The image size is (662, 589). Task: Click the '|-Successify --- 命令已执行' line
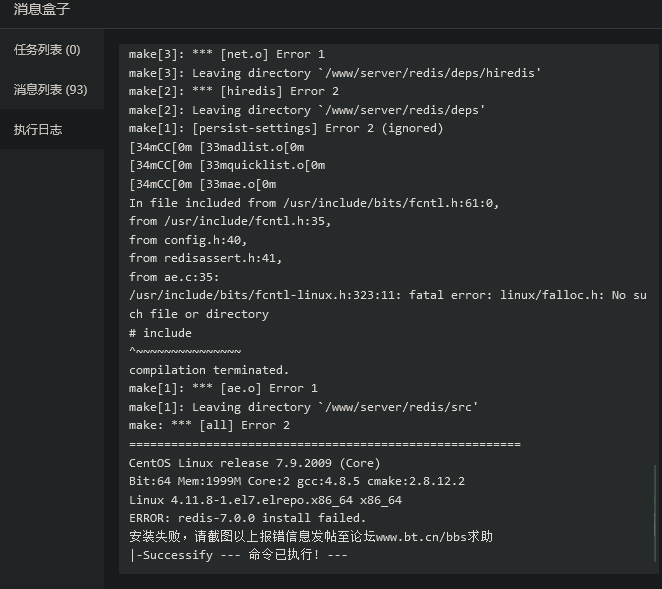[239, 555]
